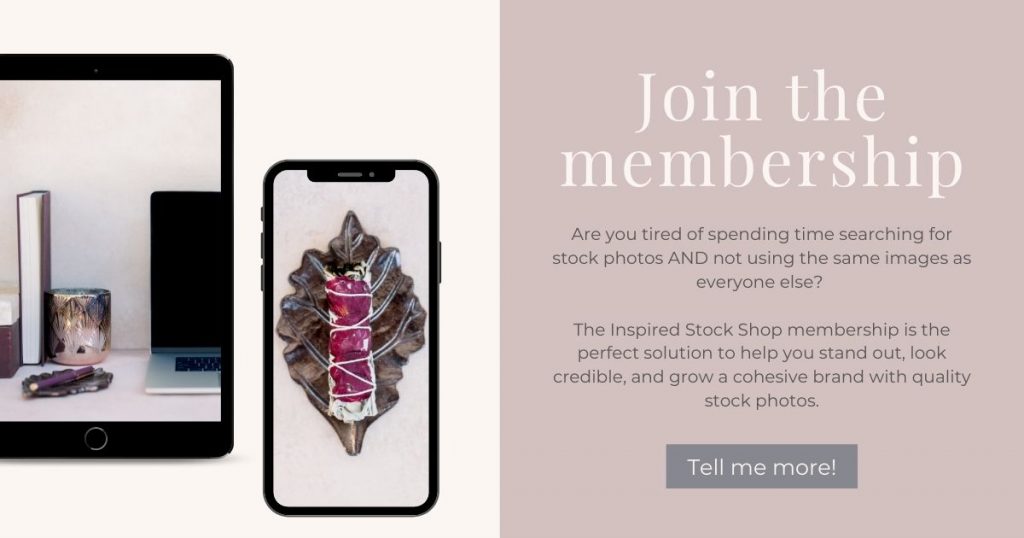Click the "Tell me more!" button
The width and height of the screenshot is (1024, 538).
tap(761, 466)
